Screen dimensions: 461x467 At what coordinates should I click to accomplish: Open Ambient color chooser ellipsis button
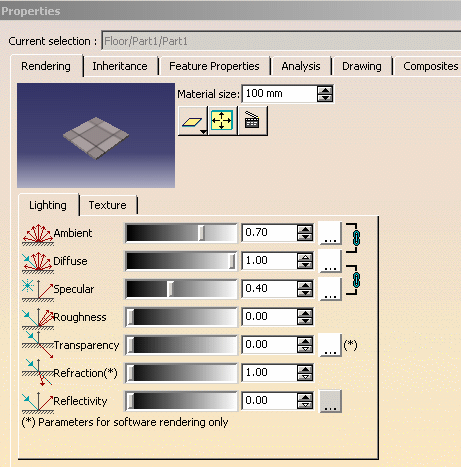pos(330,233)
